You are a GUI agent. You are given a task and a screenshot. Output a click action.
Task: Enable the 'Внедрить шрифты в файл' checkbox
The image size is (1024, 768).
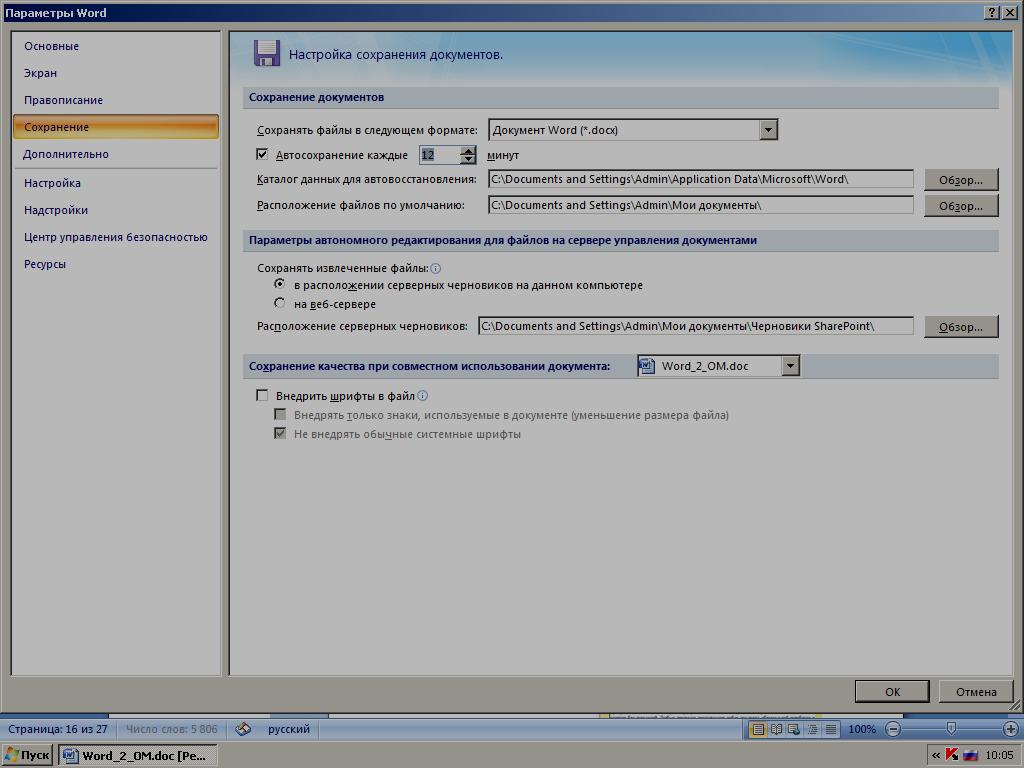262,395
